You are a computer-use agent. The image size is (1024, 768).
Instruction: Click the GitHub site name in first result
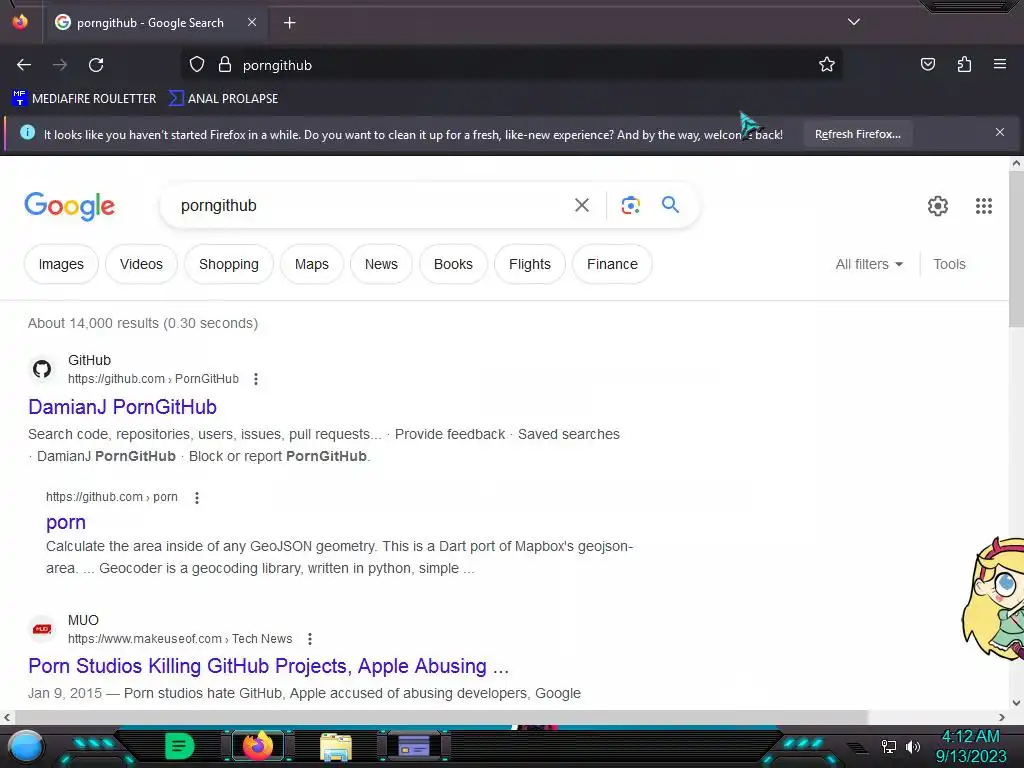coord(89,360)
